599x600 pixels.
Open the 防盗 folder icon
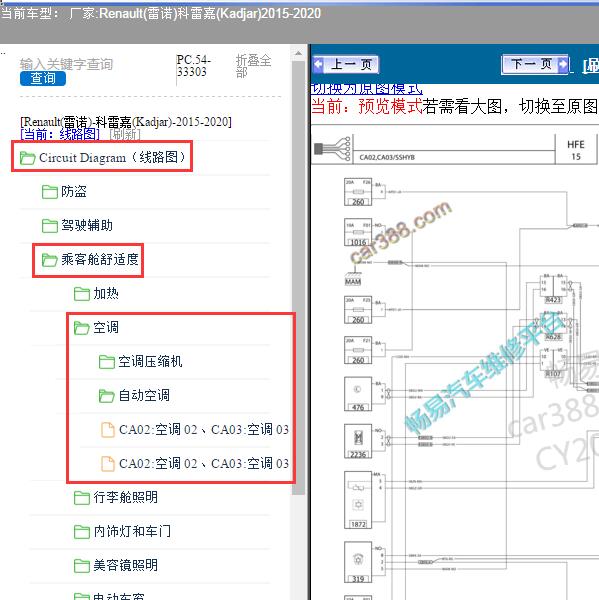pyautogui.click(x=50, y=192)
